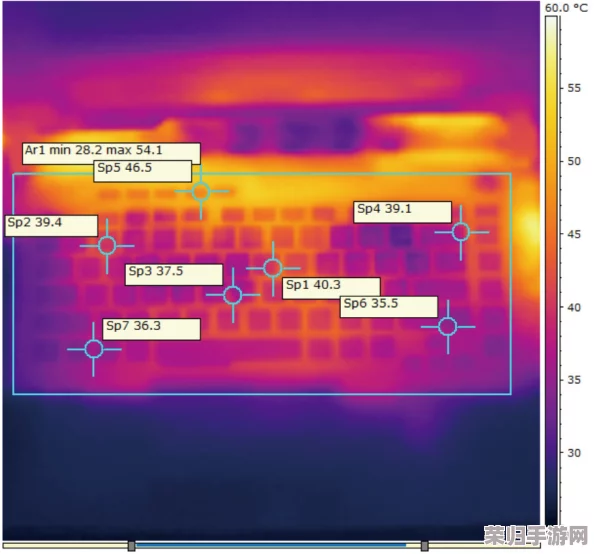Click the left handle of bottom range slider
The image size is (594, 554).
tap(131, 546)
